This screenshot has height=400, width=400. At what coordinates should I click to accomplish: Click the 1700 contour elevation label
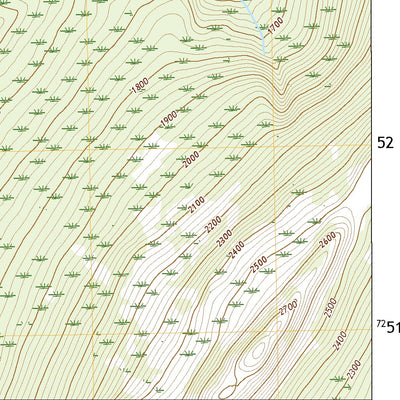[275, 26]
